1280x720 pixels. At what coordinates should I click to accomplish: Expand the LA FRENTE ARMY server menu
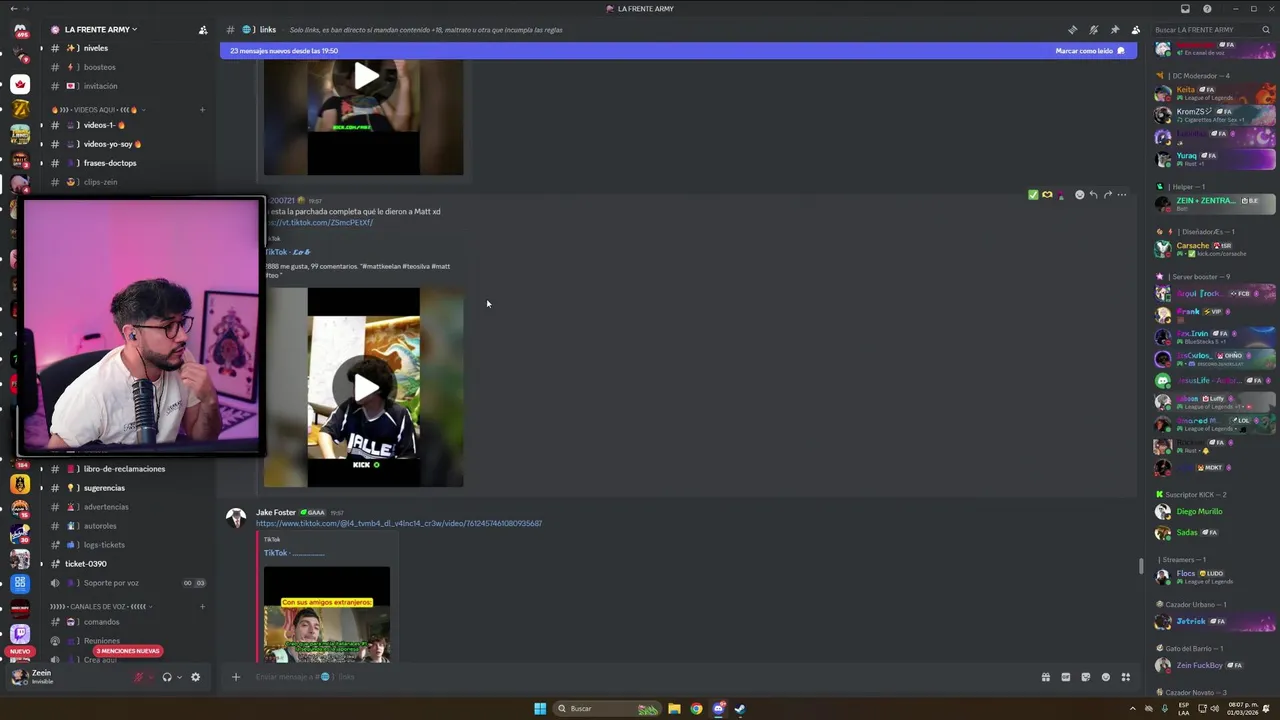(x=100, y=30)
